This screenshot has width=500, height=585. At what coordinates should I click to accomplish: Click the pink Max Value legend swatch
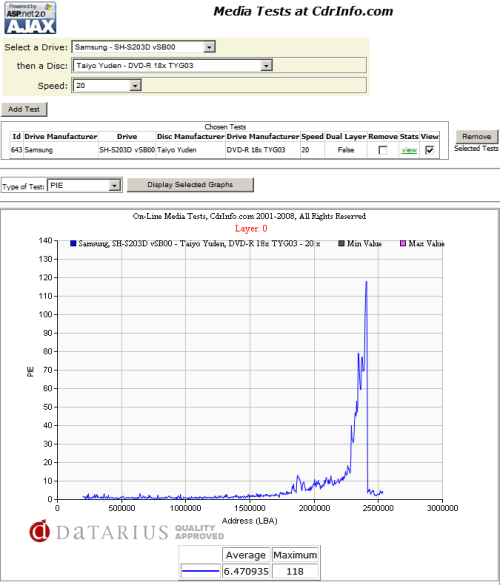click(403, 243)
